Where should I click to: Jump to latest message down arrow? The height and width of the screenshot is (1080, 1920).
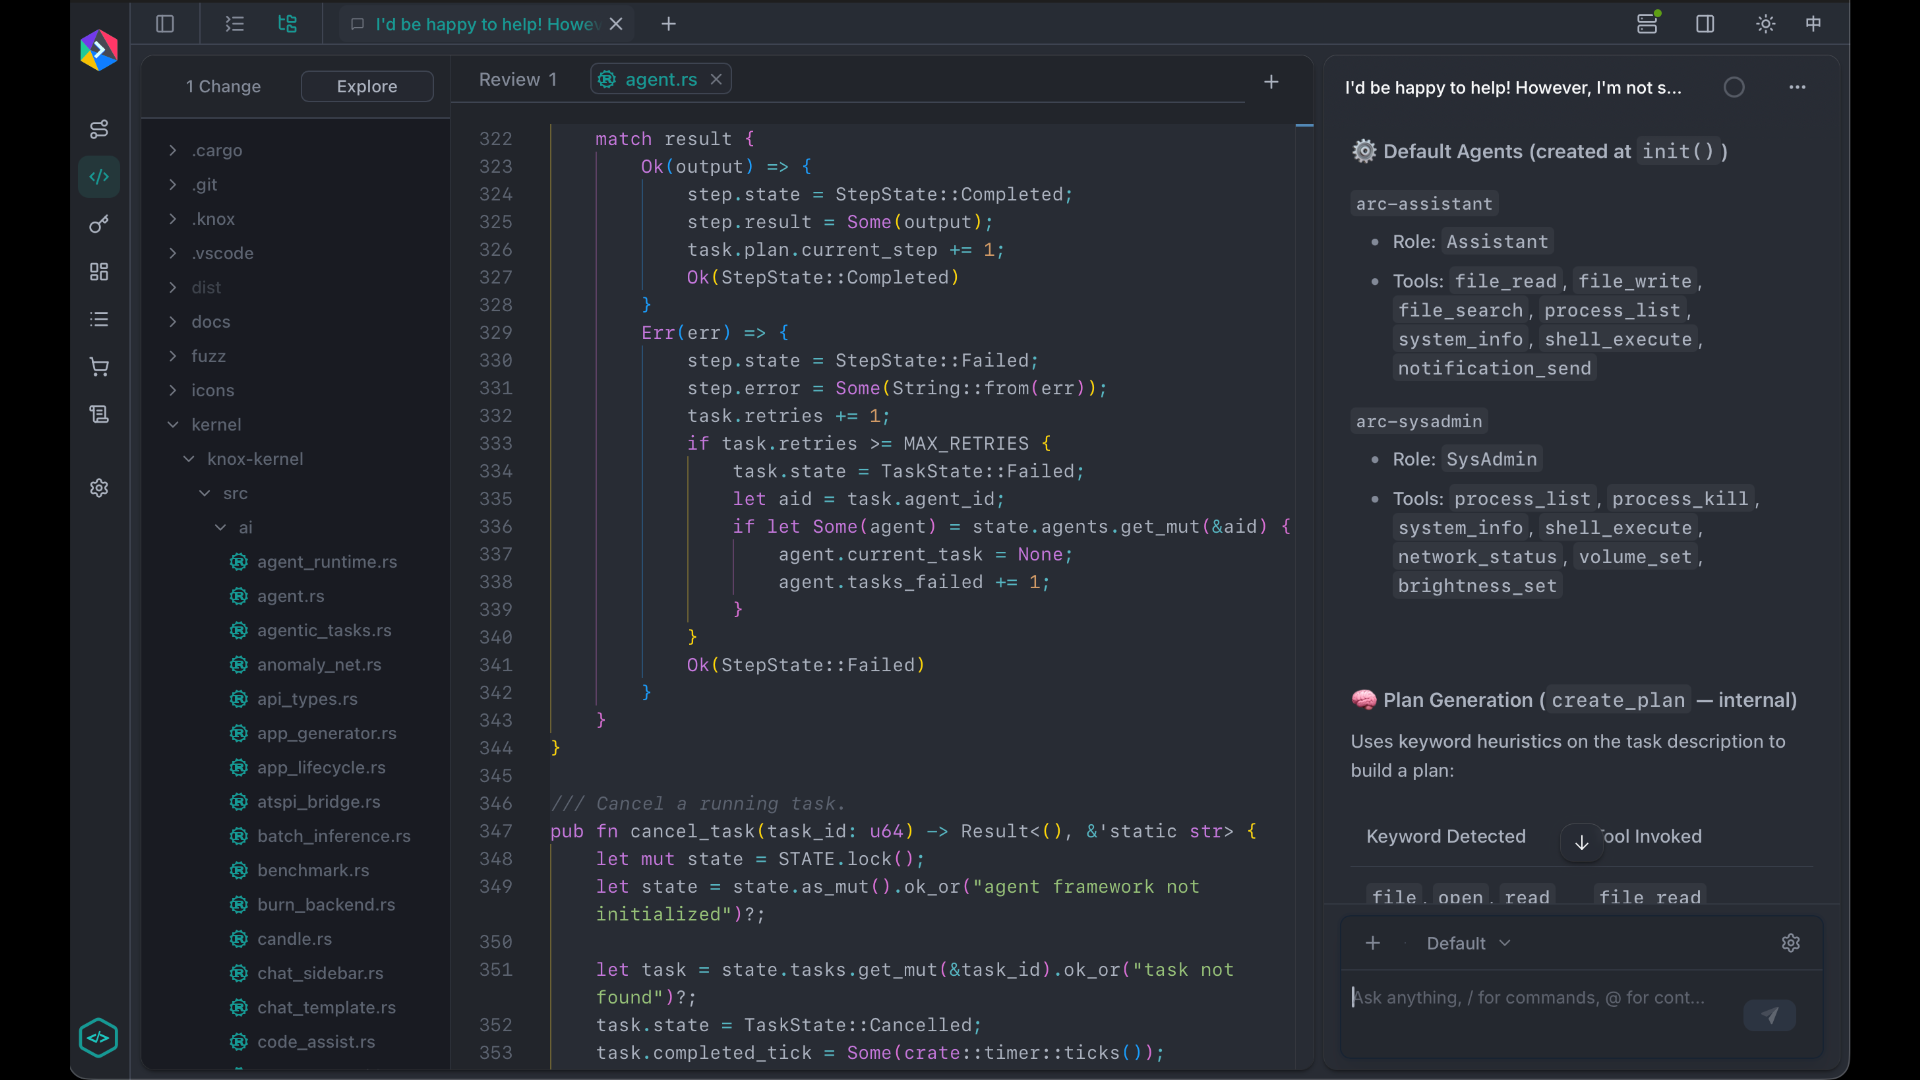(1582, 843)
